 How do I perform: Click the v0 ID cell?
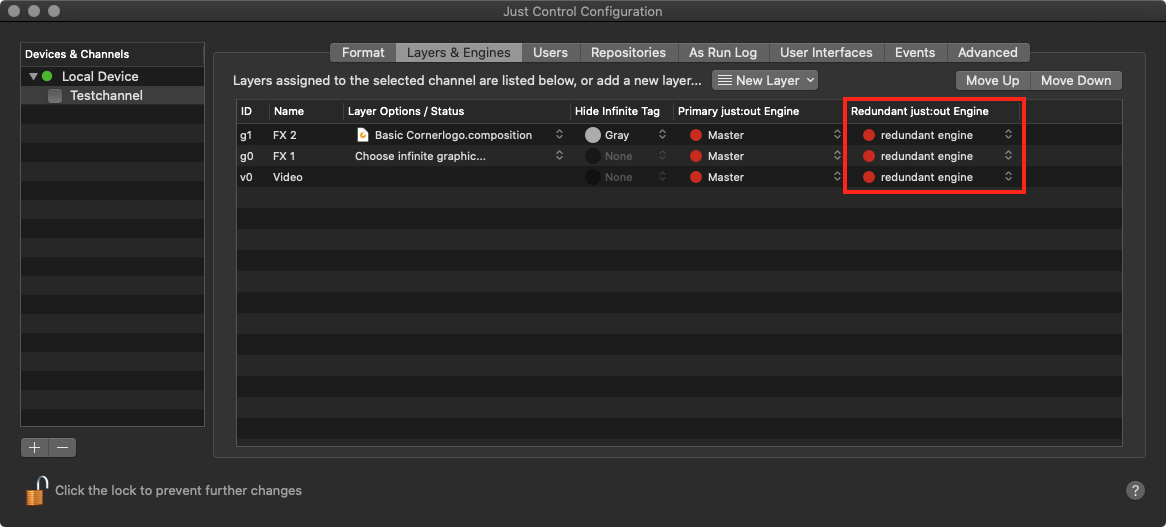click(253, 177)
